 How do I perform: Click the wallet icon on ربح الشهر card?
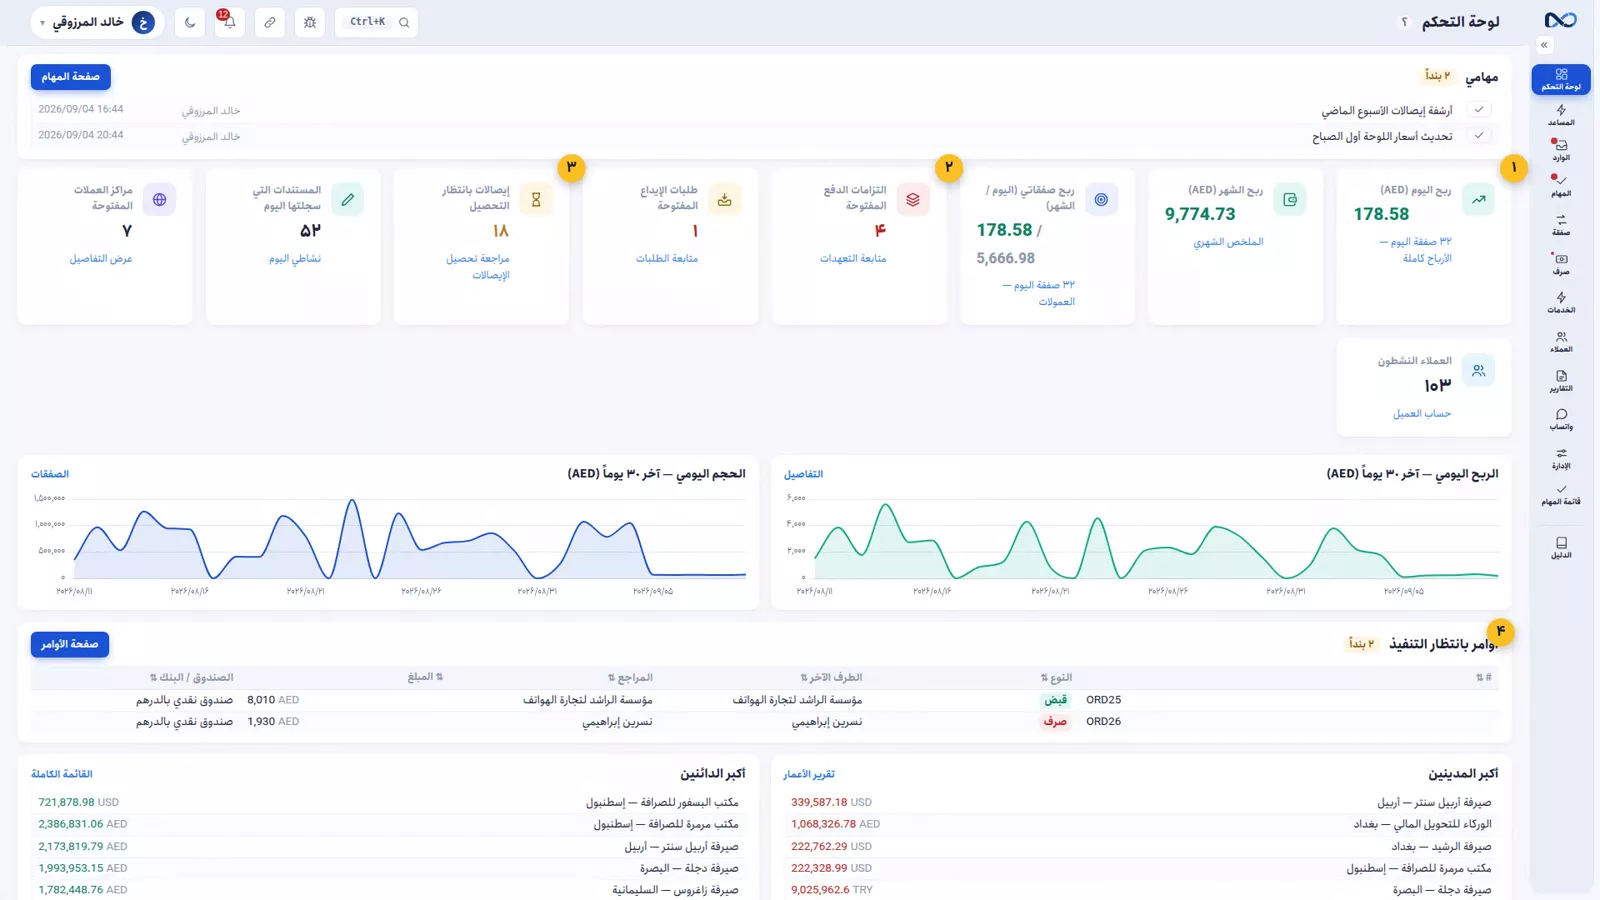1290,199
